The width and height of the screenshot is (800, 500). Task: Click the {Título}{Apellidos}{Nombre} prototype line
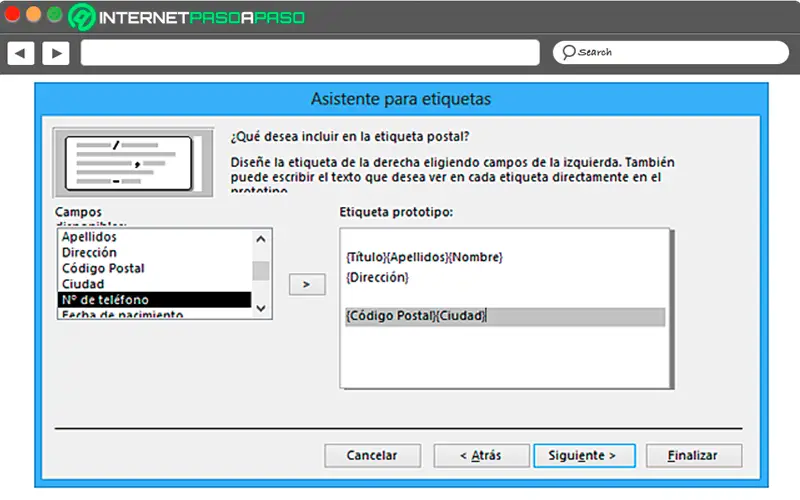424,257
